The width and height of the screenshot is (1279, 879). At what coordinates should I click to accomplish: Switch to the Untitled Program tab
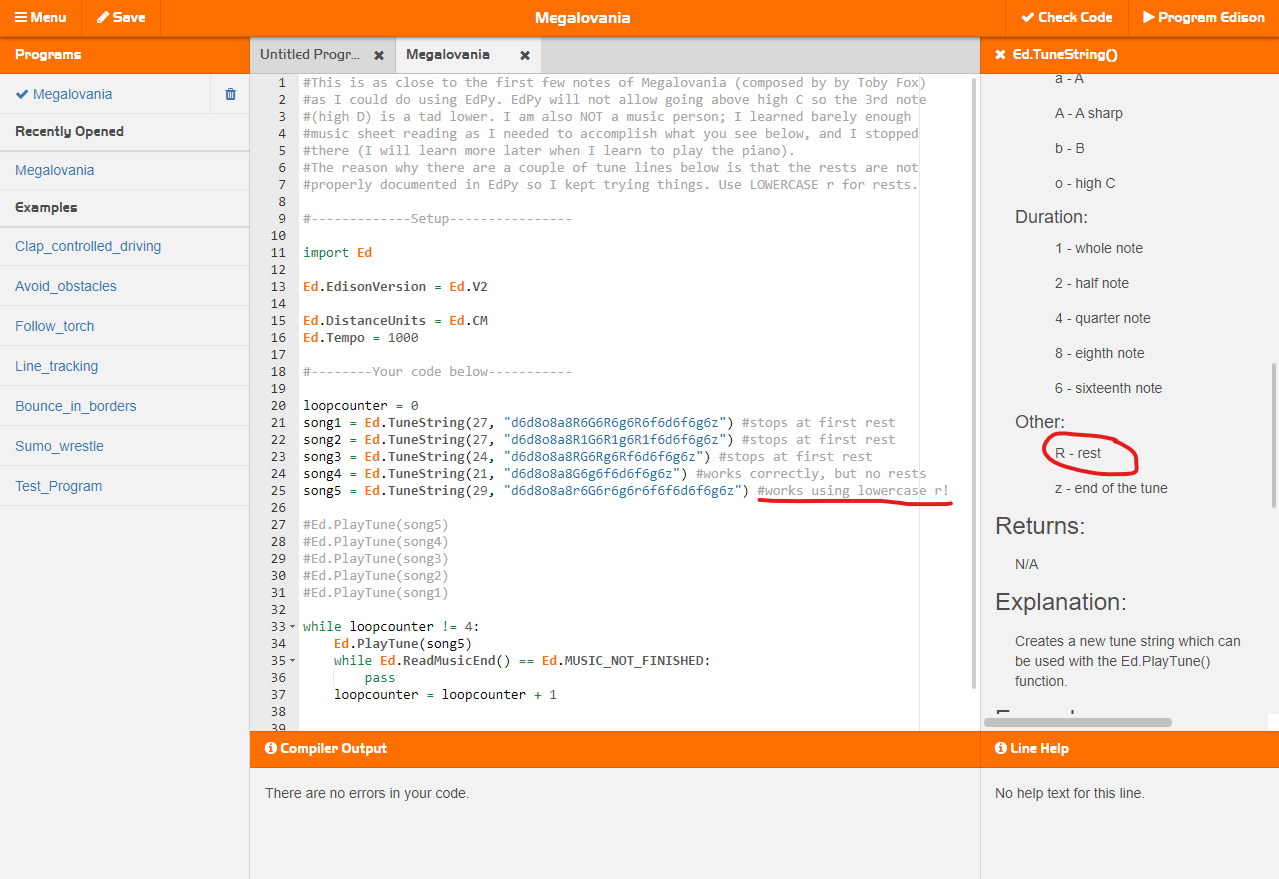[310, 55]
